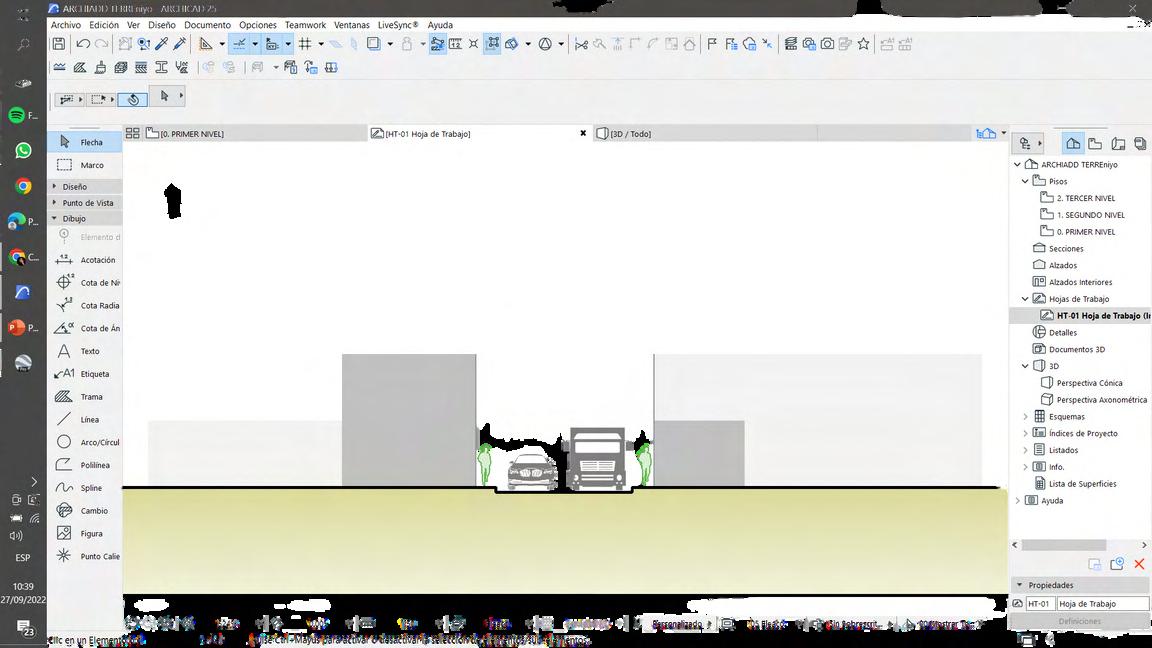
Task: Select the Flecha arrow tool
Action: [x=85, y=142]
